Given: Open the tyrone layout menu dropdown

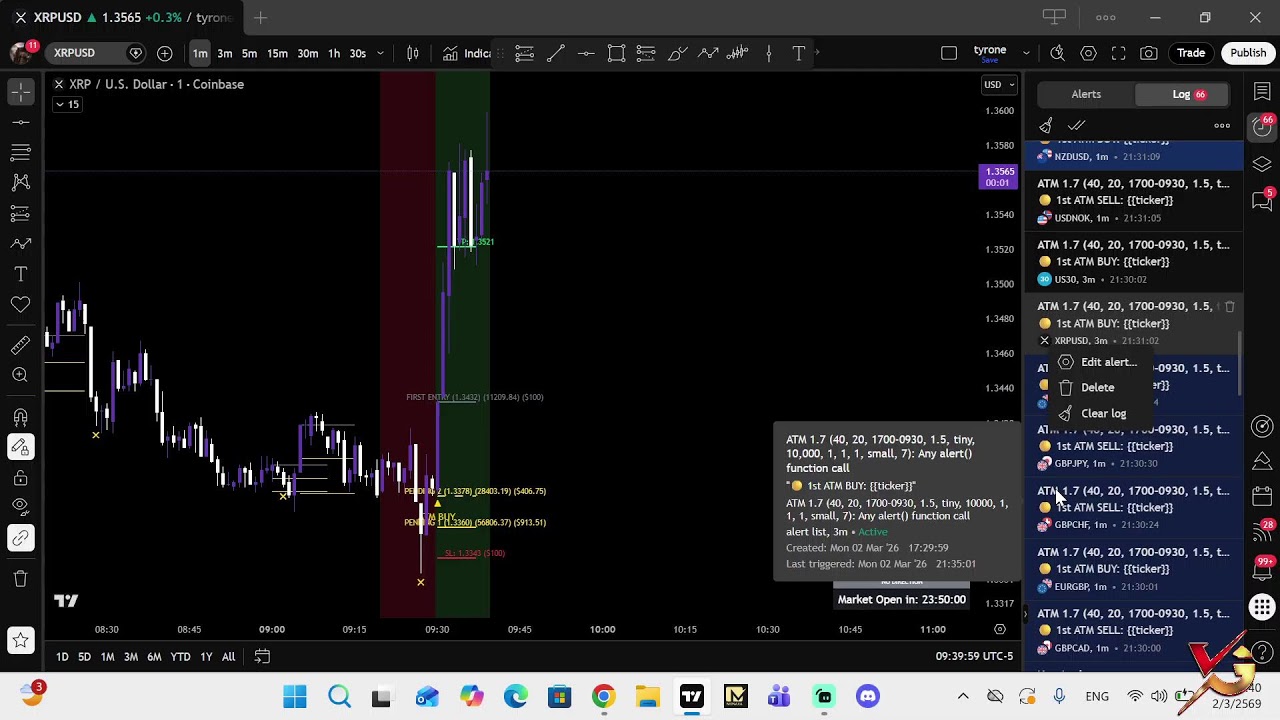Looking at the screenshot, I should [1026, 53].
